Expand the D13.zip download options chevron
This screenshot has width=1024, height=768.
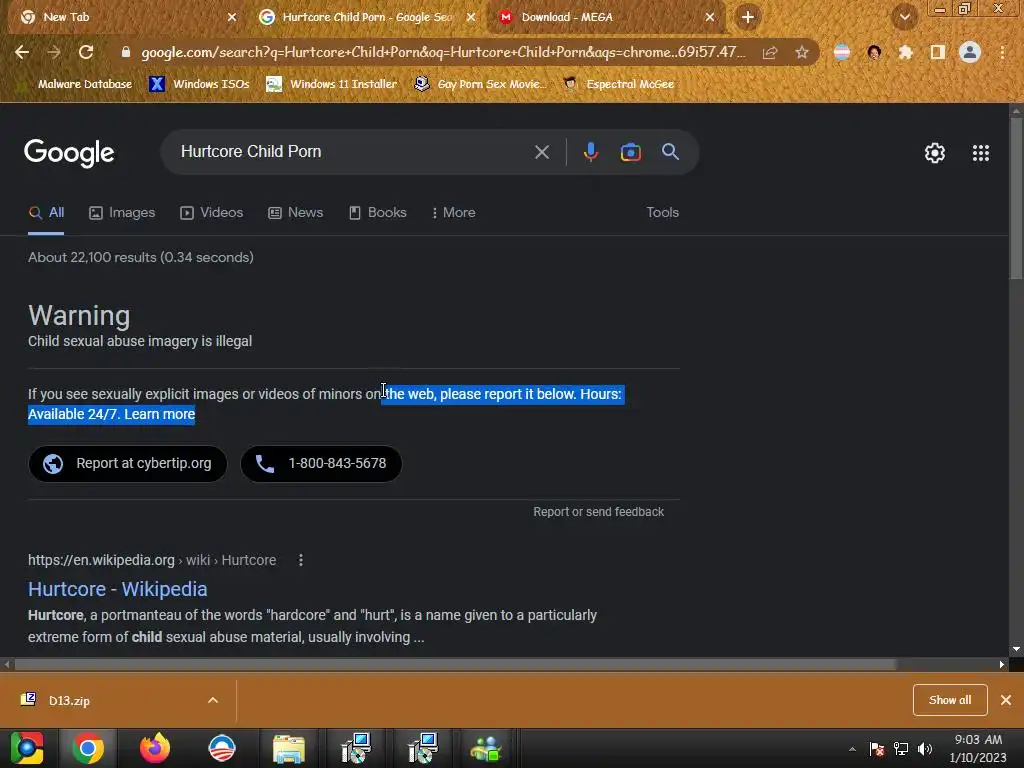pos(213,700)
